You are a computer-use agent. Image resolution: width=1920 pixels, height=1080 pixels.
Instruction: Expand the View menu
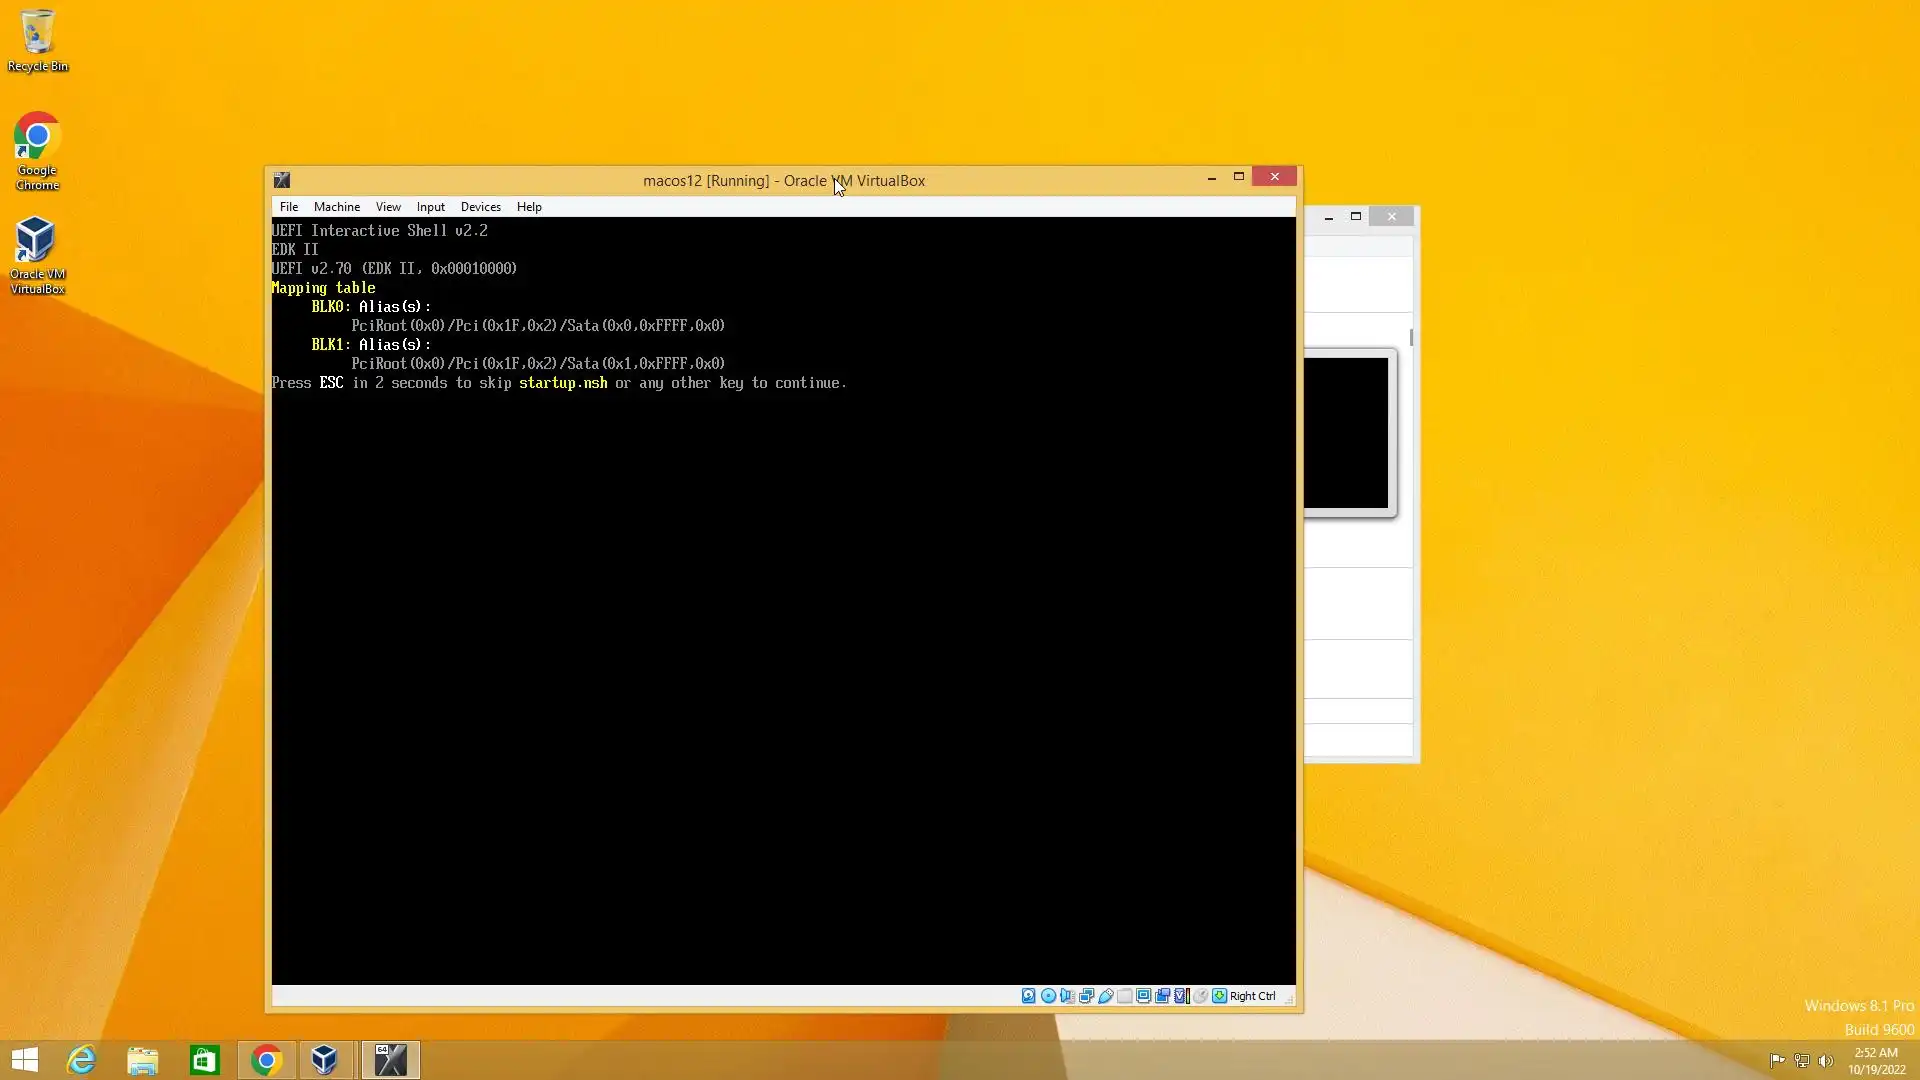(388, 207)
